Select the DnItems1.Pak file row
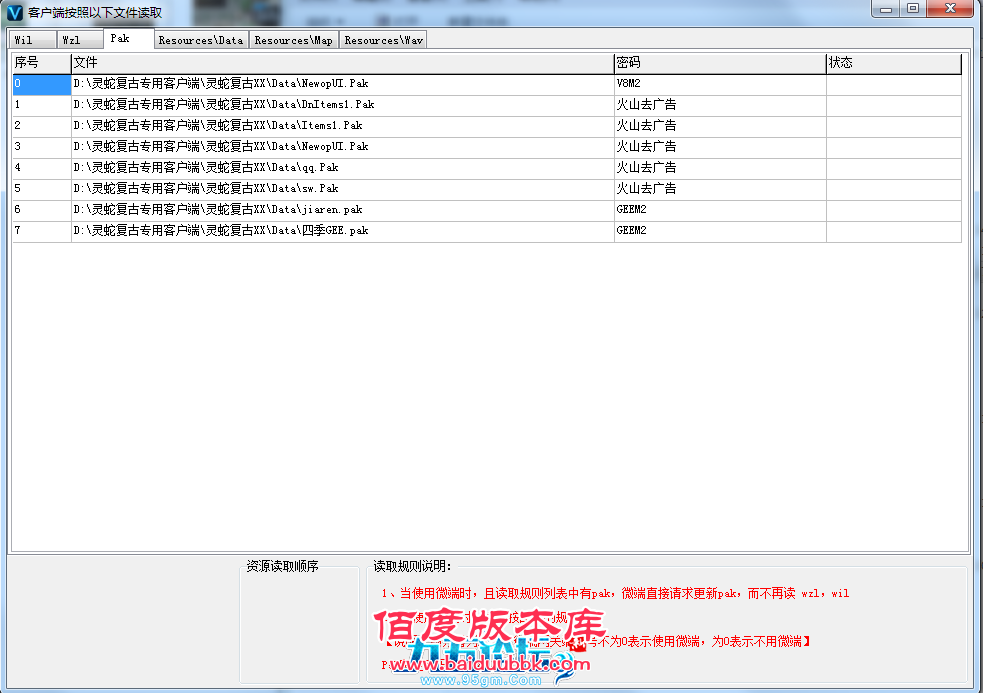The image size is (983, 693). tap(300, 104)
